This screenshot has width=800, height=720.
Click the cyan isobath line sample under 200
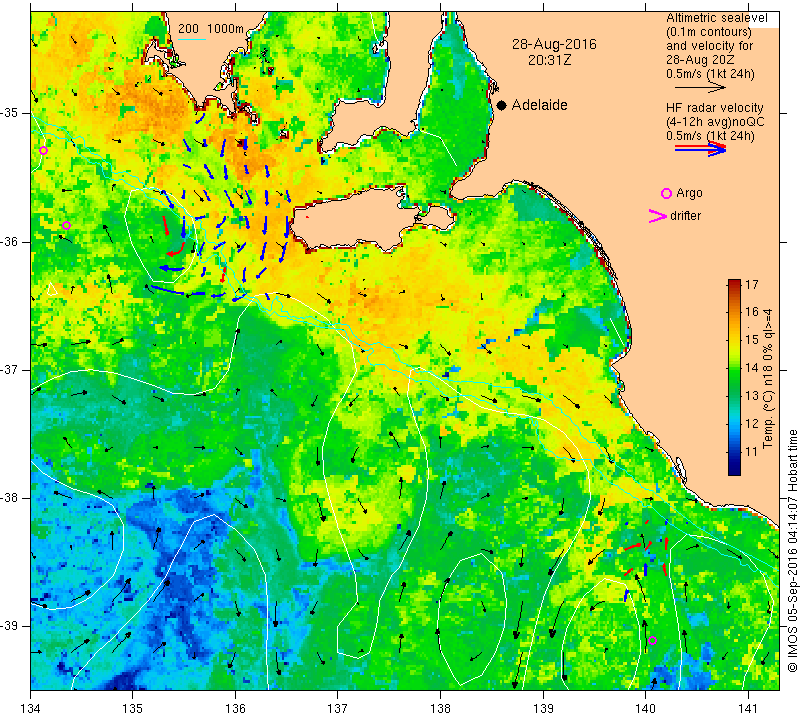(x=192, y=39)
